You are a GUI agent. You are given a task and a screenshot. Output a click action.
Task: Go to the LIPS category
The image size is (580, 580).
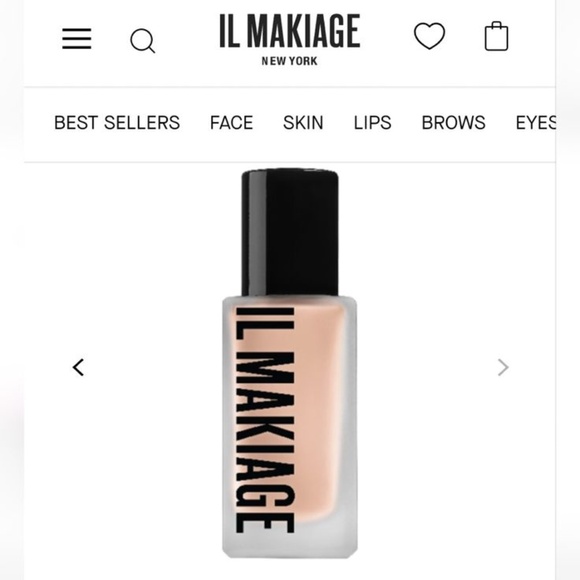pos(372,122)
